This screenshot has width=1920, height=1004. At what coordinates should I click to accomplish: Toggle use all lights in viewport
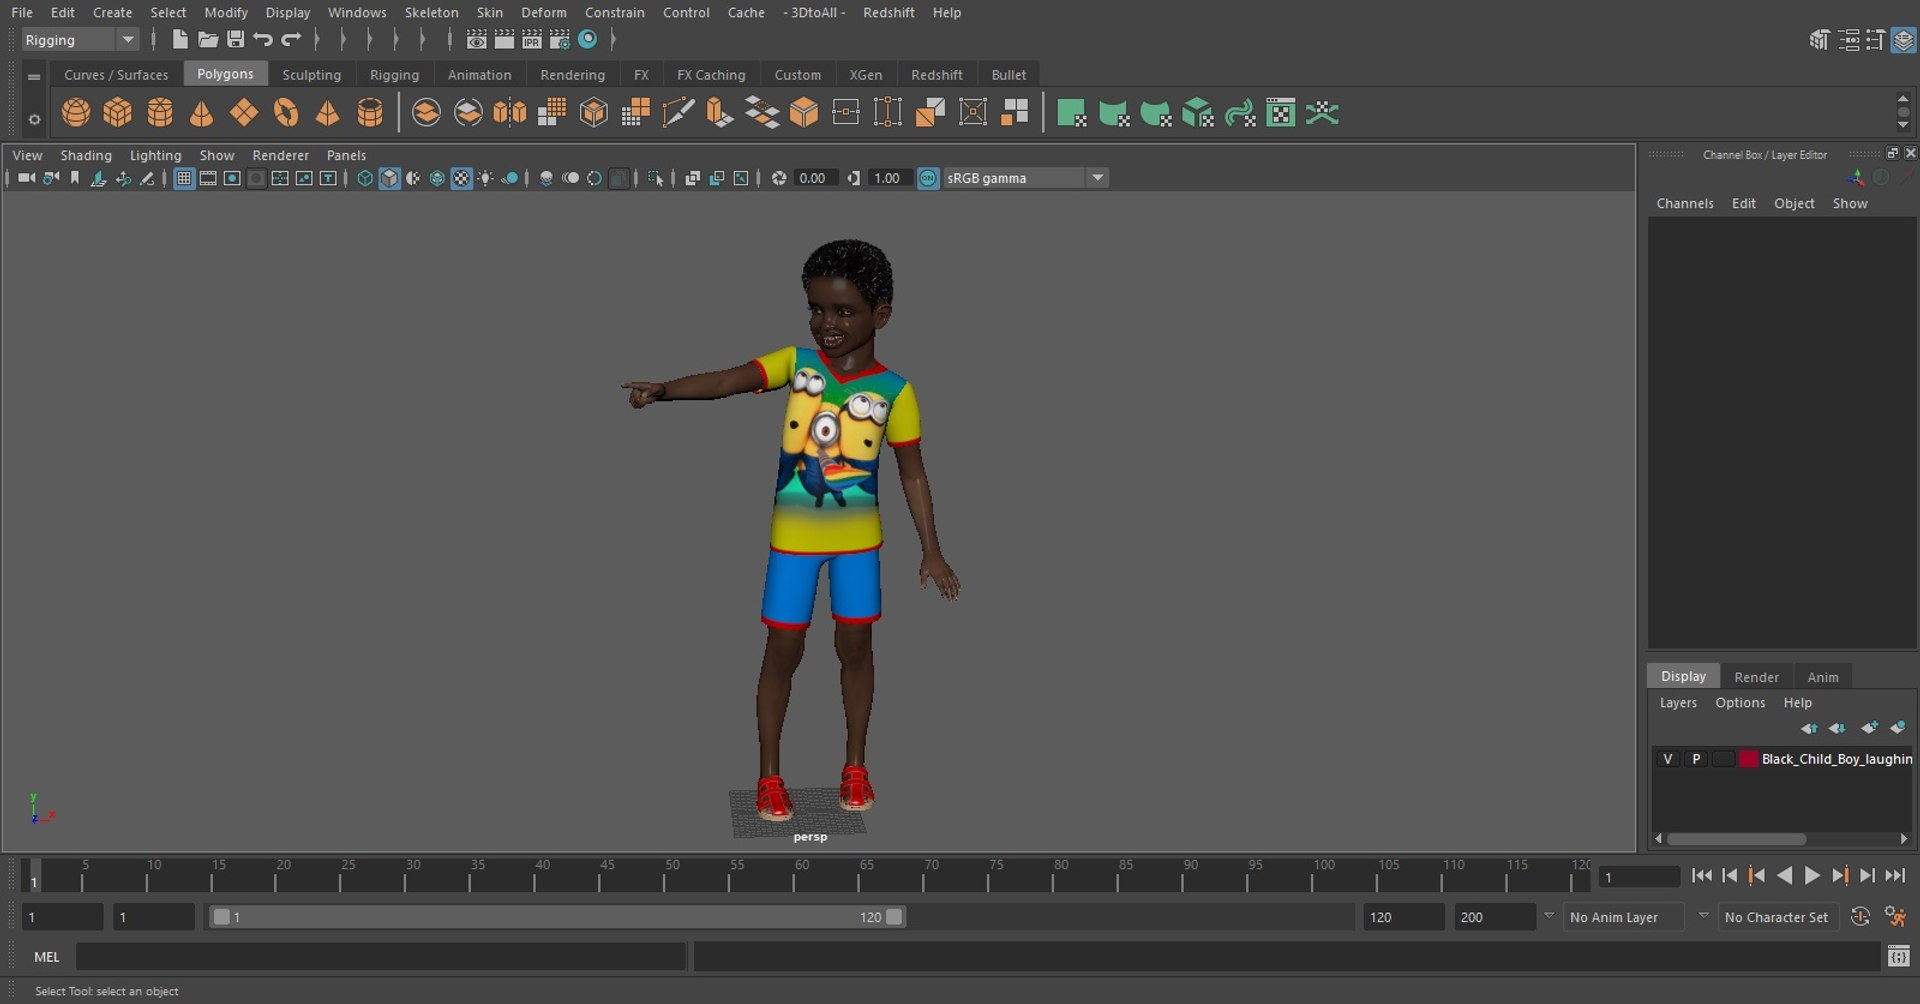[x=485, y=178]
